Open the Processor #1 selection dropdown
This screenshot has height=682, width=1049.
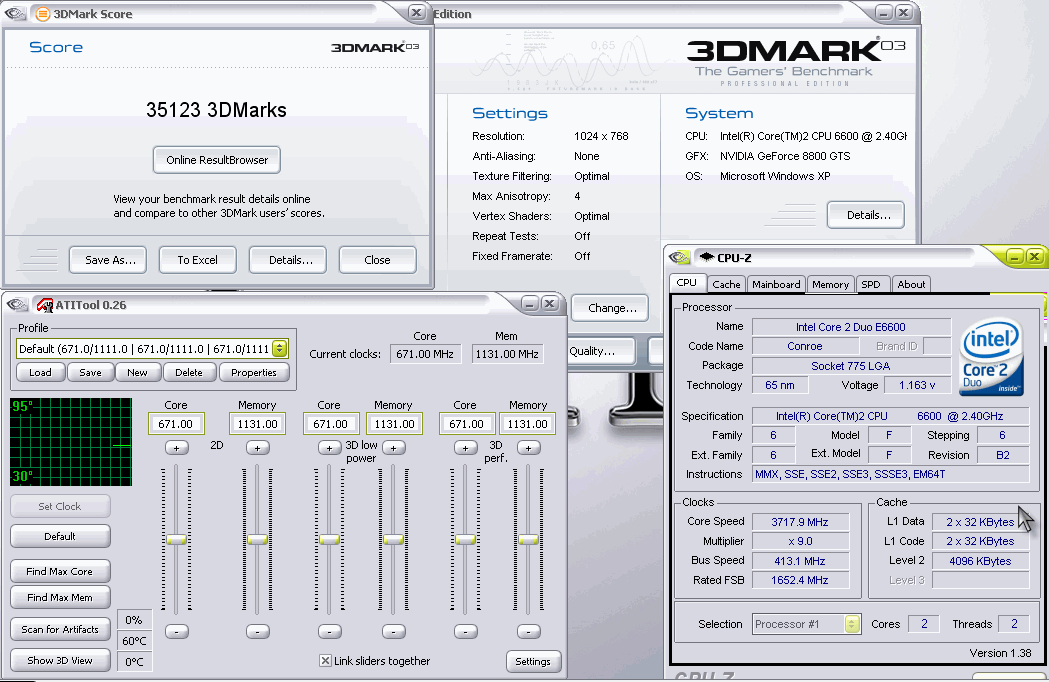point(852,624)
